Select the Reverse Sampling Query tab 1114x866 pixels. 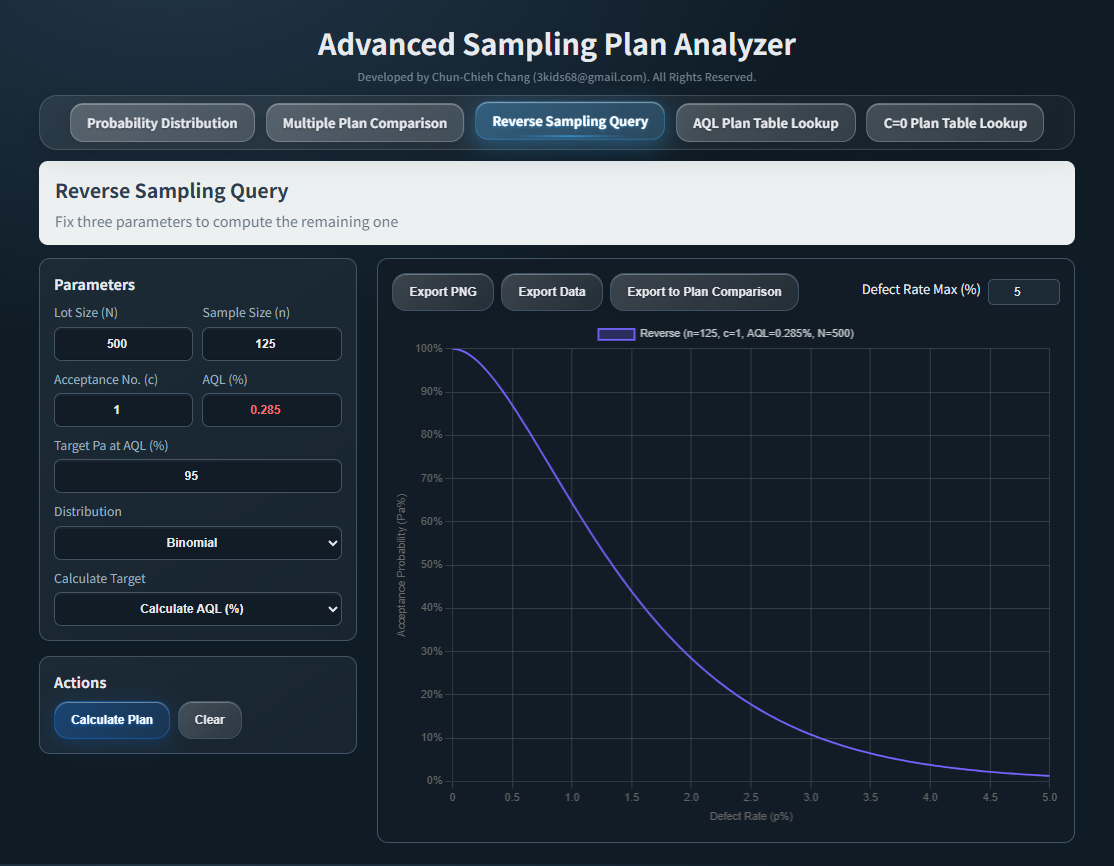pos(569,122)
